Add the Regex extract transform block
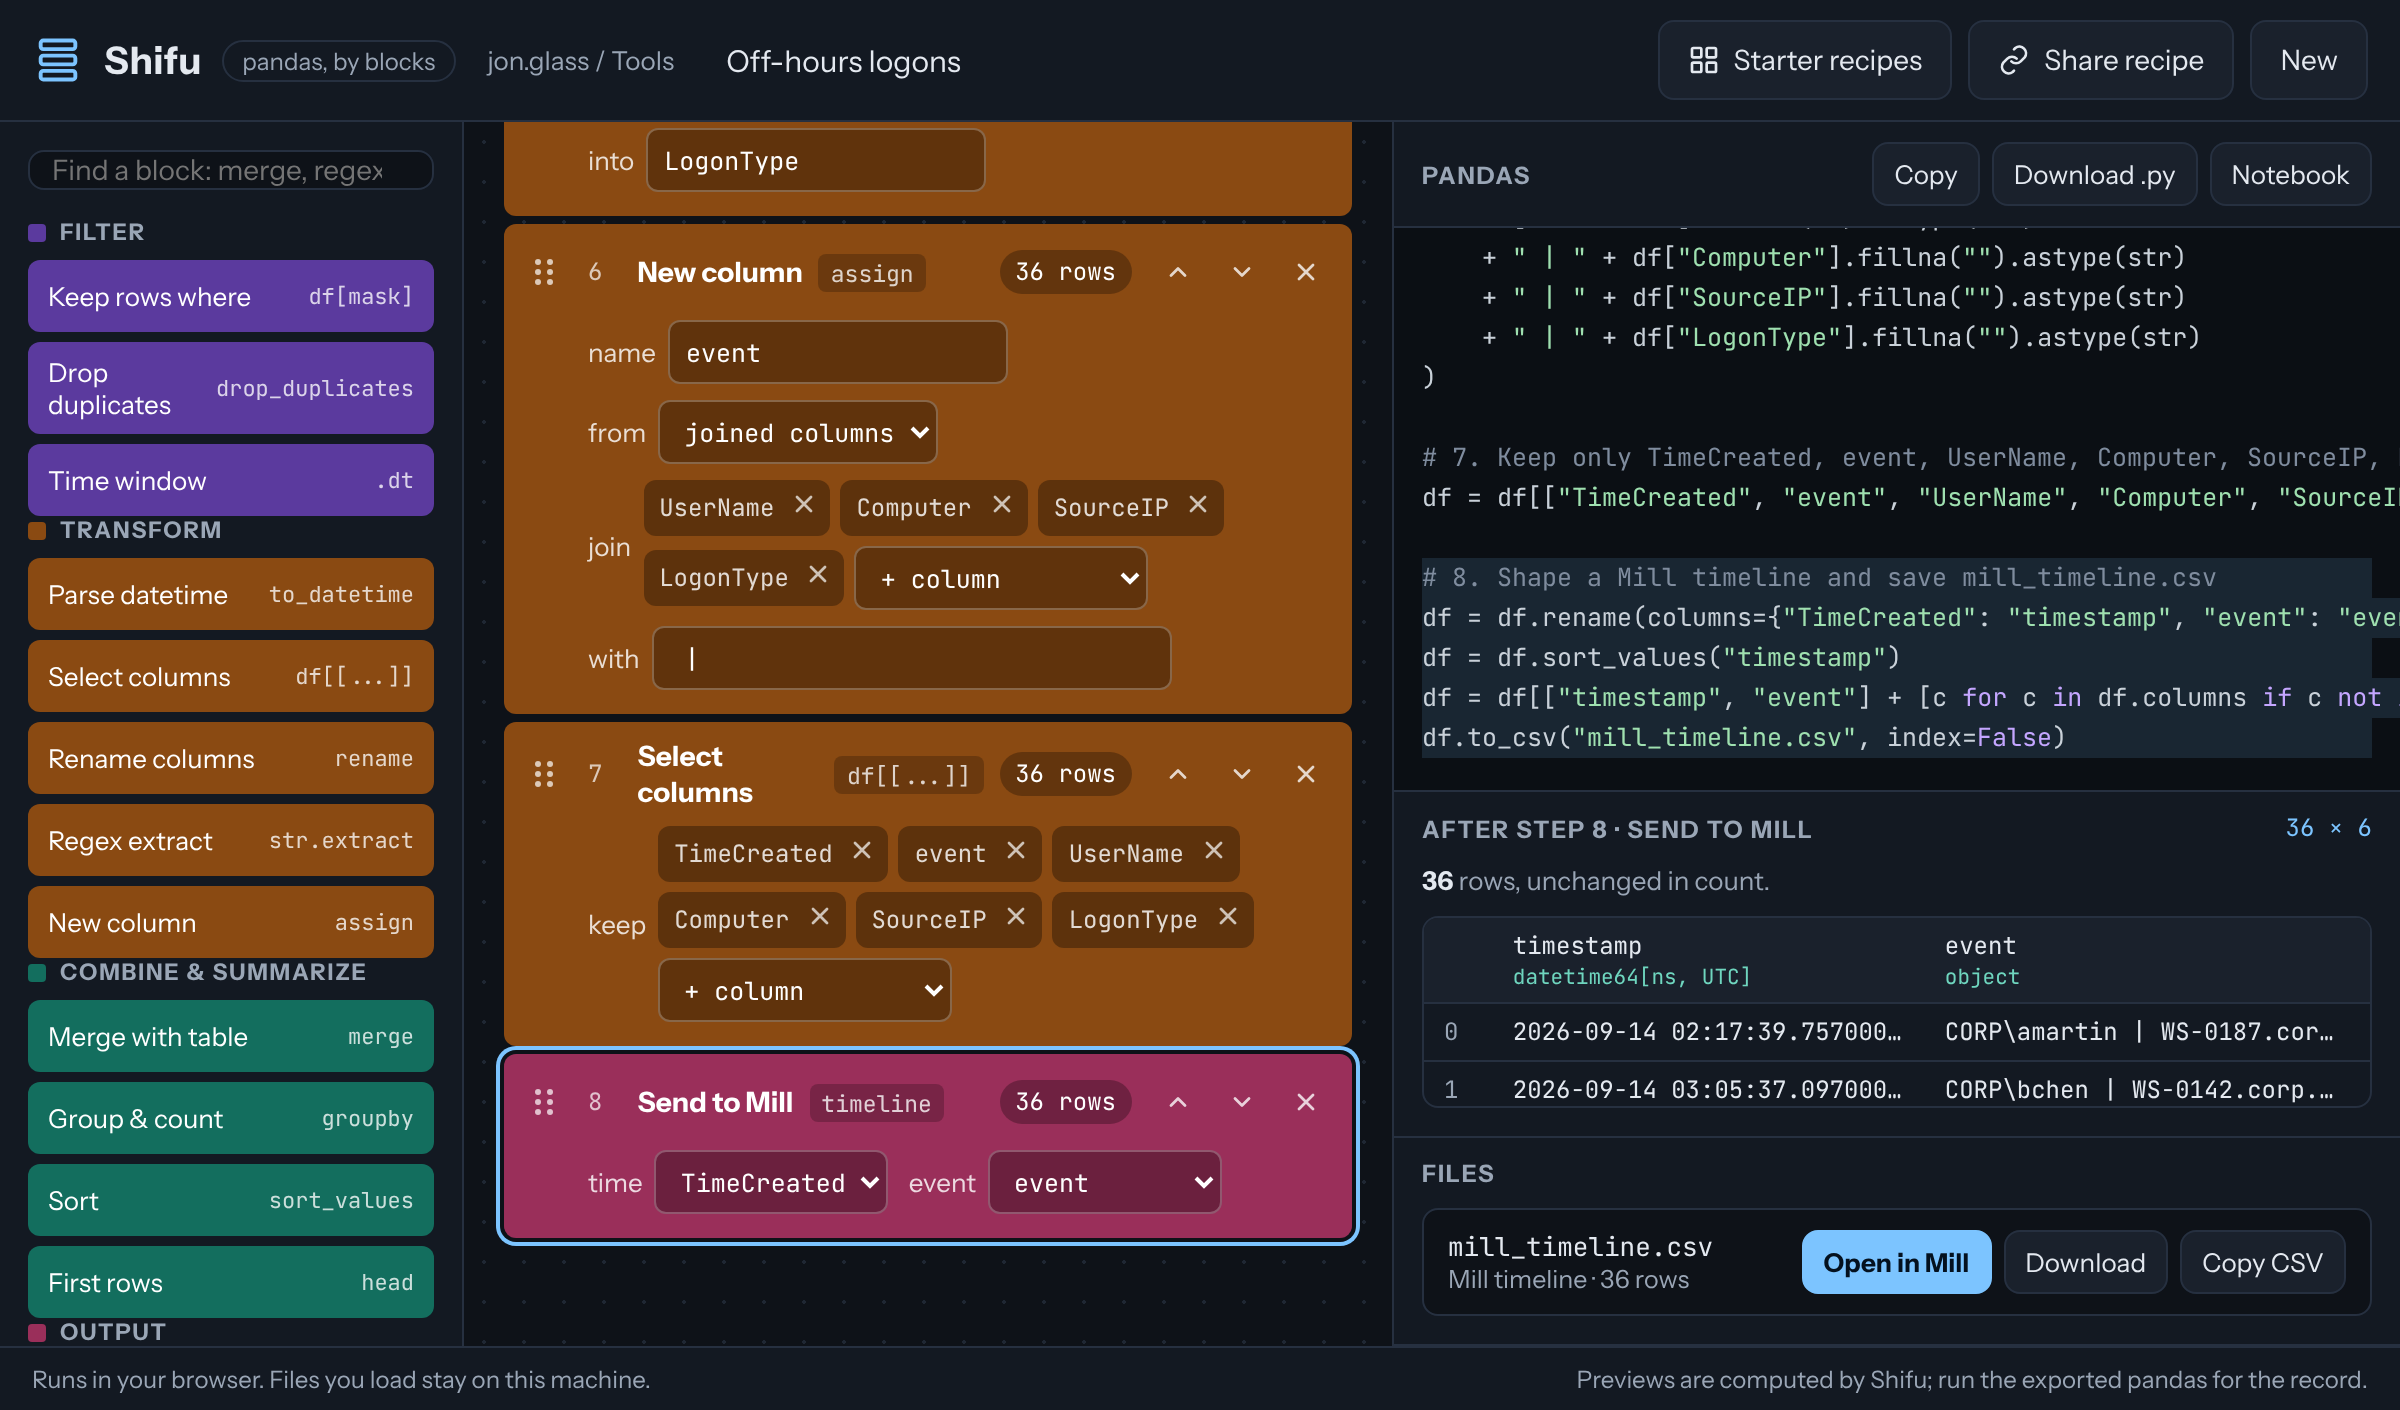This screenshot has width=2400, height=1410. tap(231, 841)
